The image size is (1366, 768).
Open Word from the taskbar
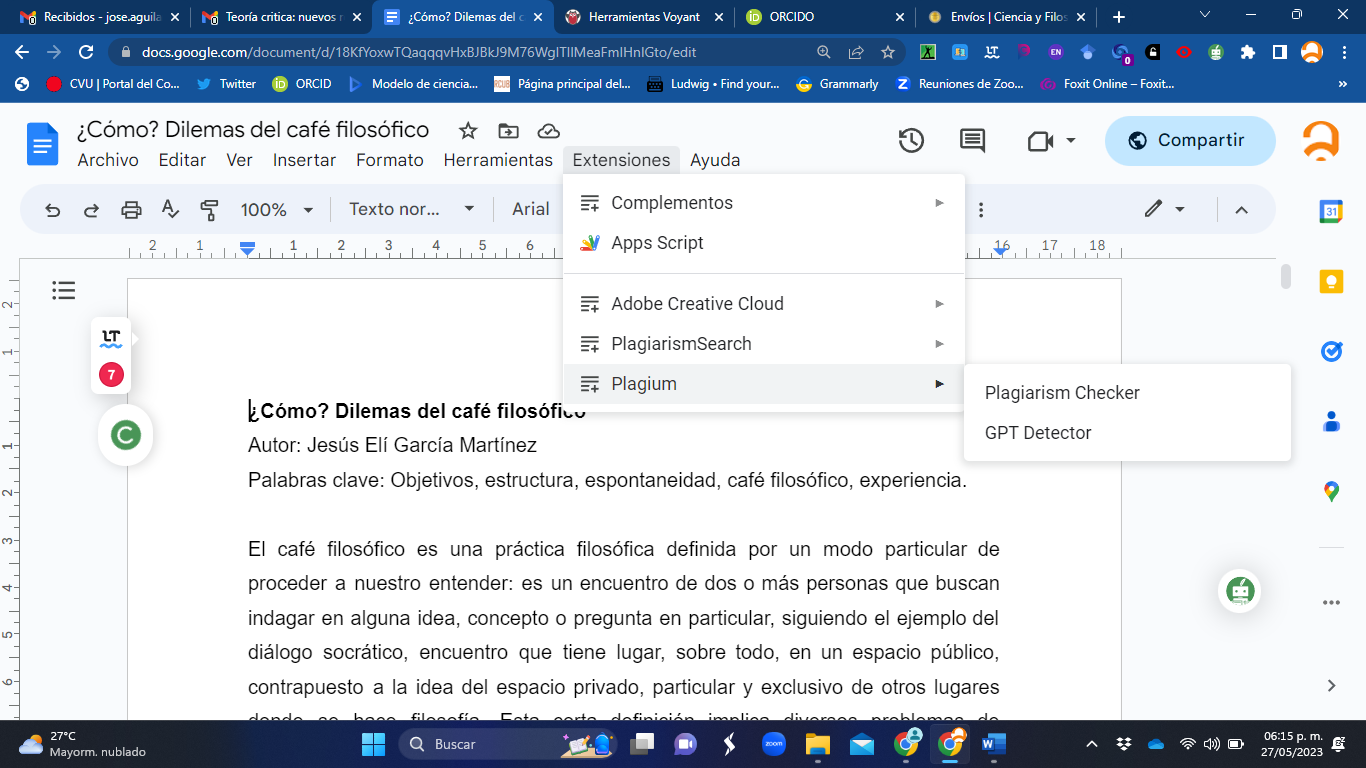click(994, 744)
